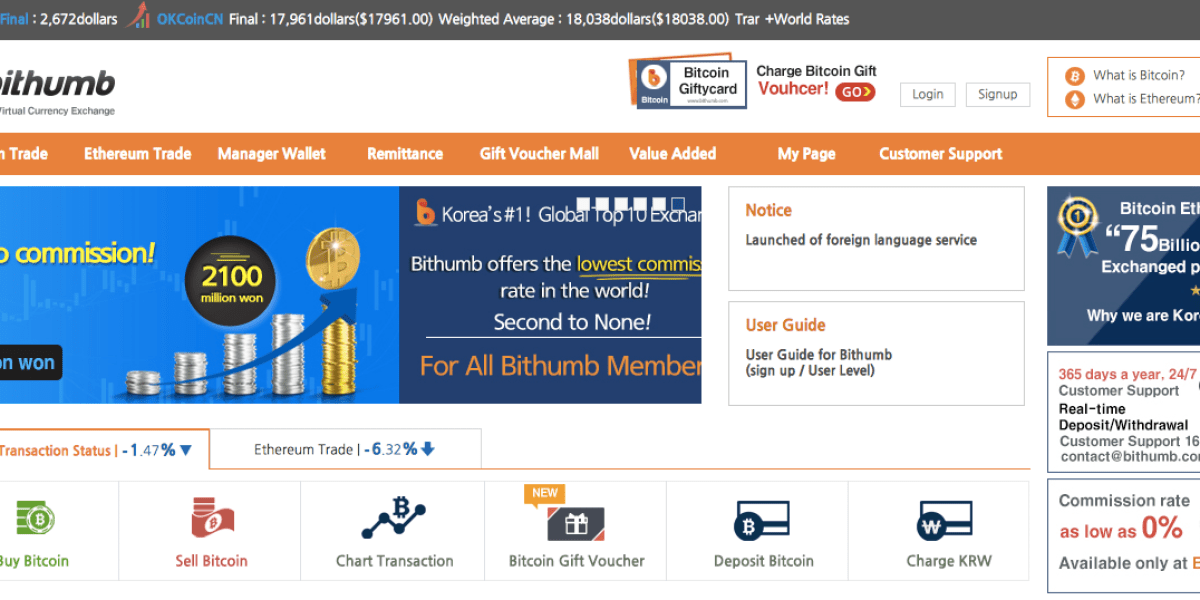This screenshot has width=1200, height=600.
Task: Open the My Page menu
Action: coord(806,154)
